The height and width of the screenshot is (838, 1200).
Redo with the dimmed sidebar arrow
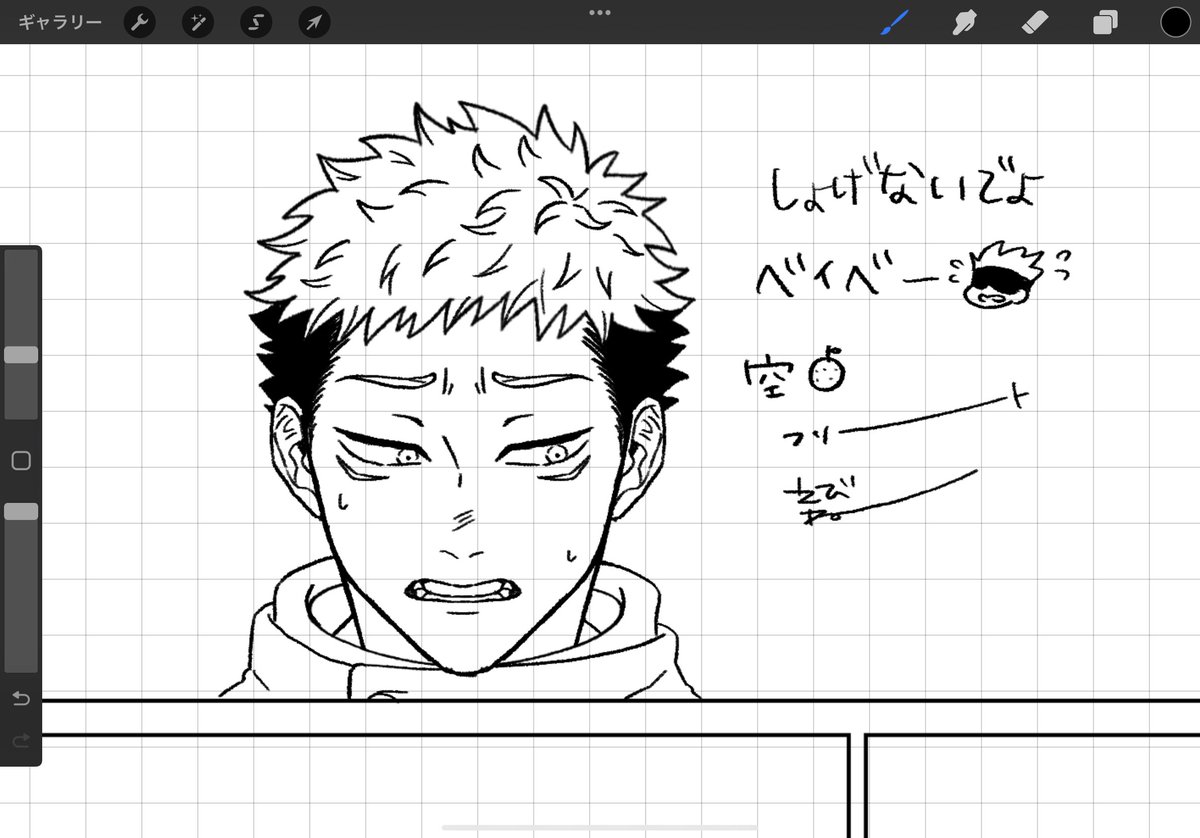[21, 741]
